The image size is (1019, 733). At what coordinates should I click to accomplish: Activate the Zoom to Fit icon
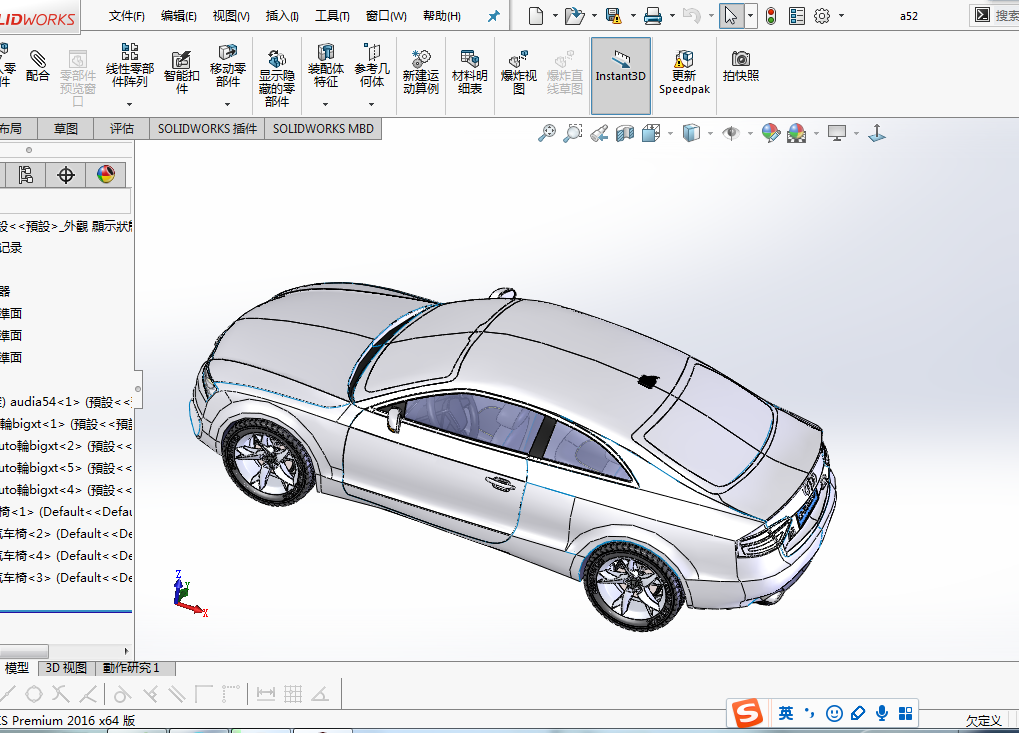click(x=549, y=132)
